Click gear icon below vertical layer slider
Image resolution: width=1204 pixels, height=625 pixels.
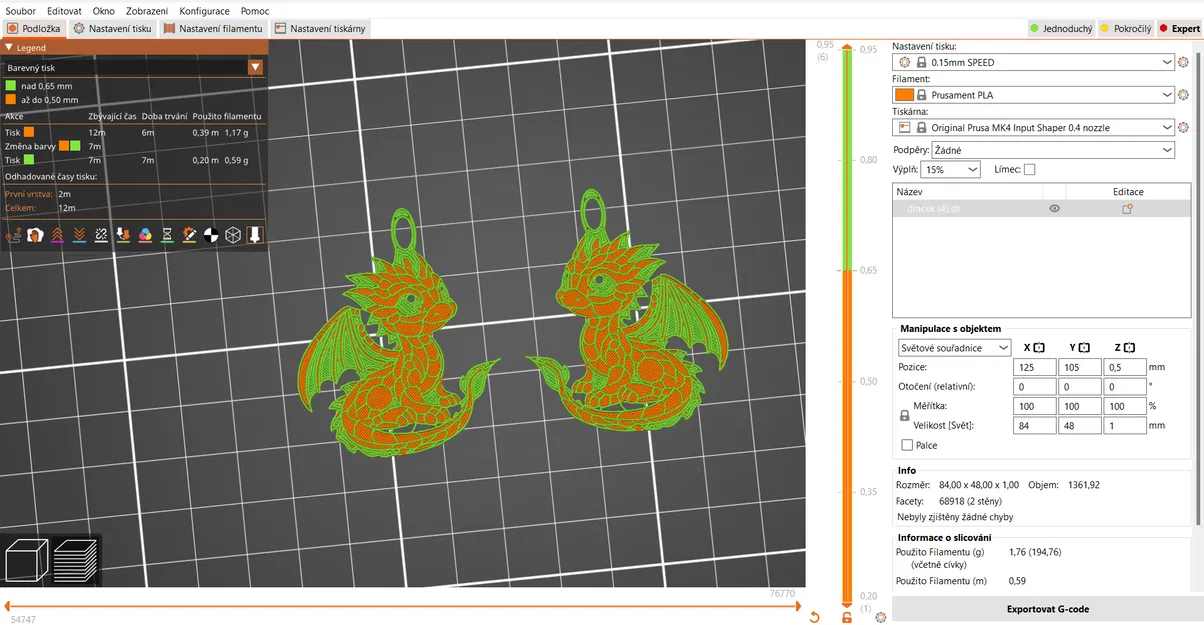tap(880, 617)
